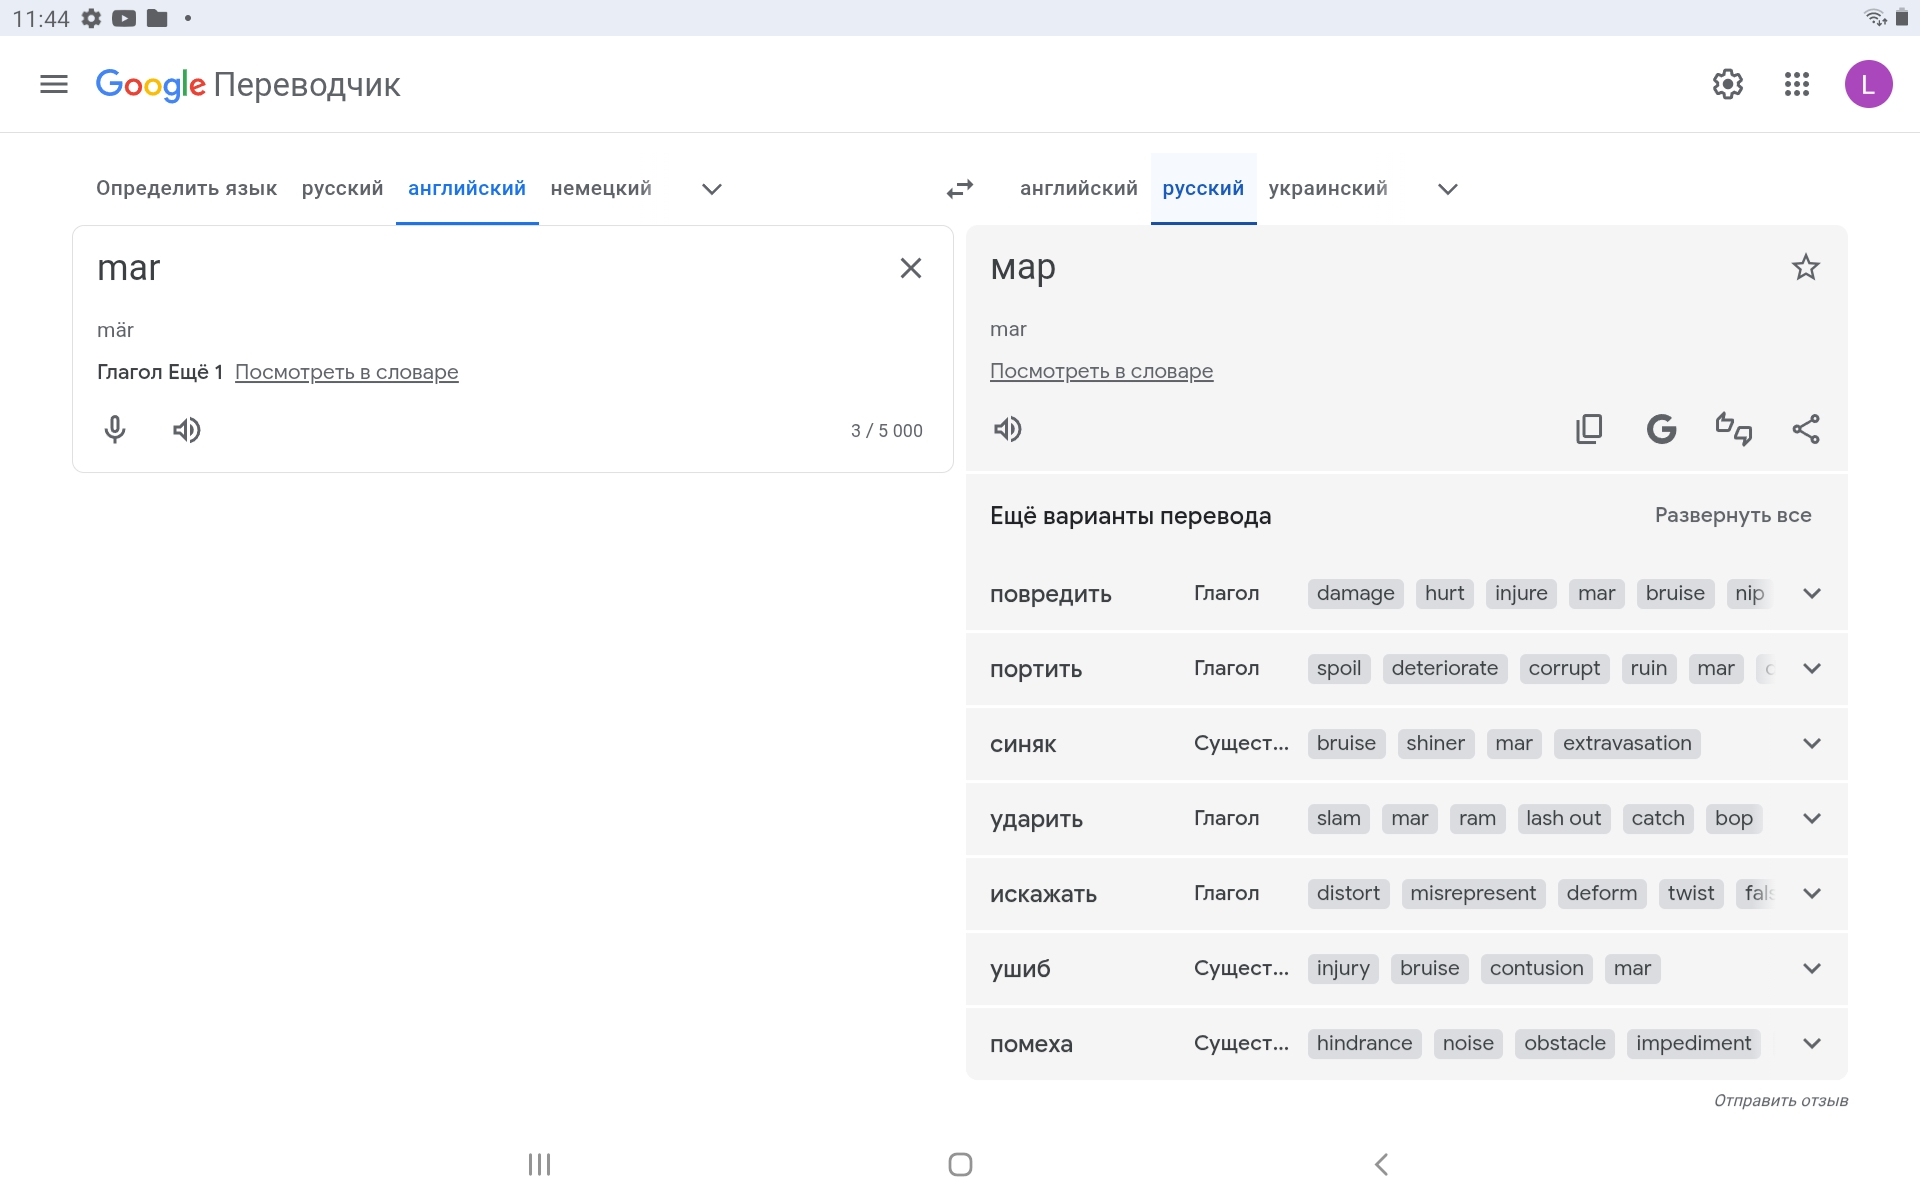The height and width of the screenshot is (1200, 1920).
Task: Click the share translation icon
Action: point(1806,429)
